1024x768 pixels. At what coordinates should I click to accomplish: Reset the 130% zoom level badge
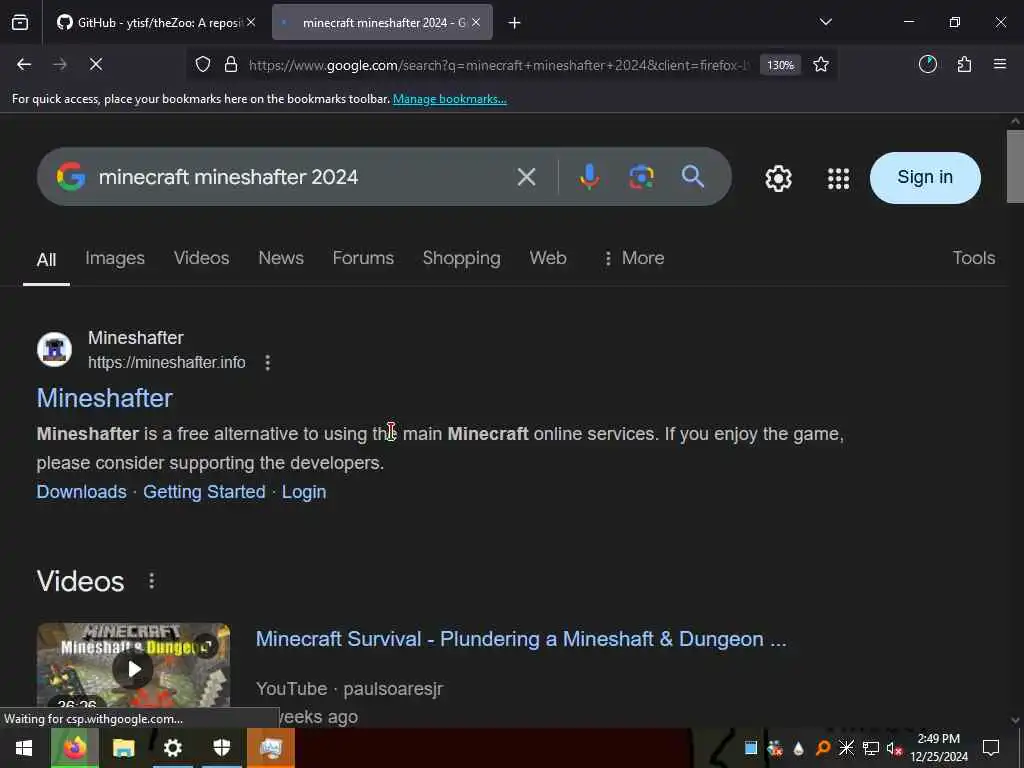(780, 65)
